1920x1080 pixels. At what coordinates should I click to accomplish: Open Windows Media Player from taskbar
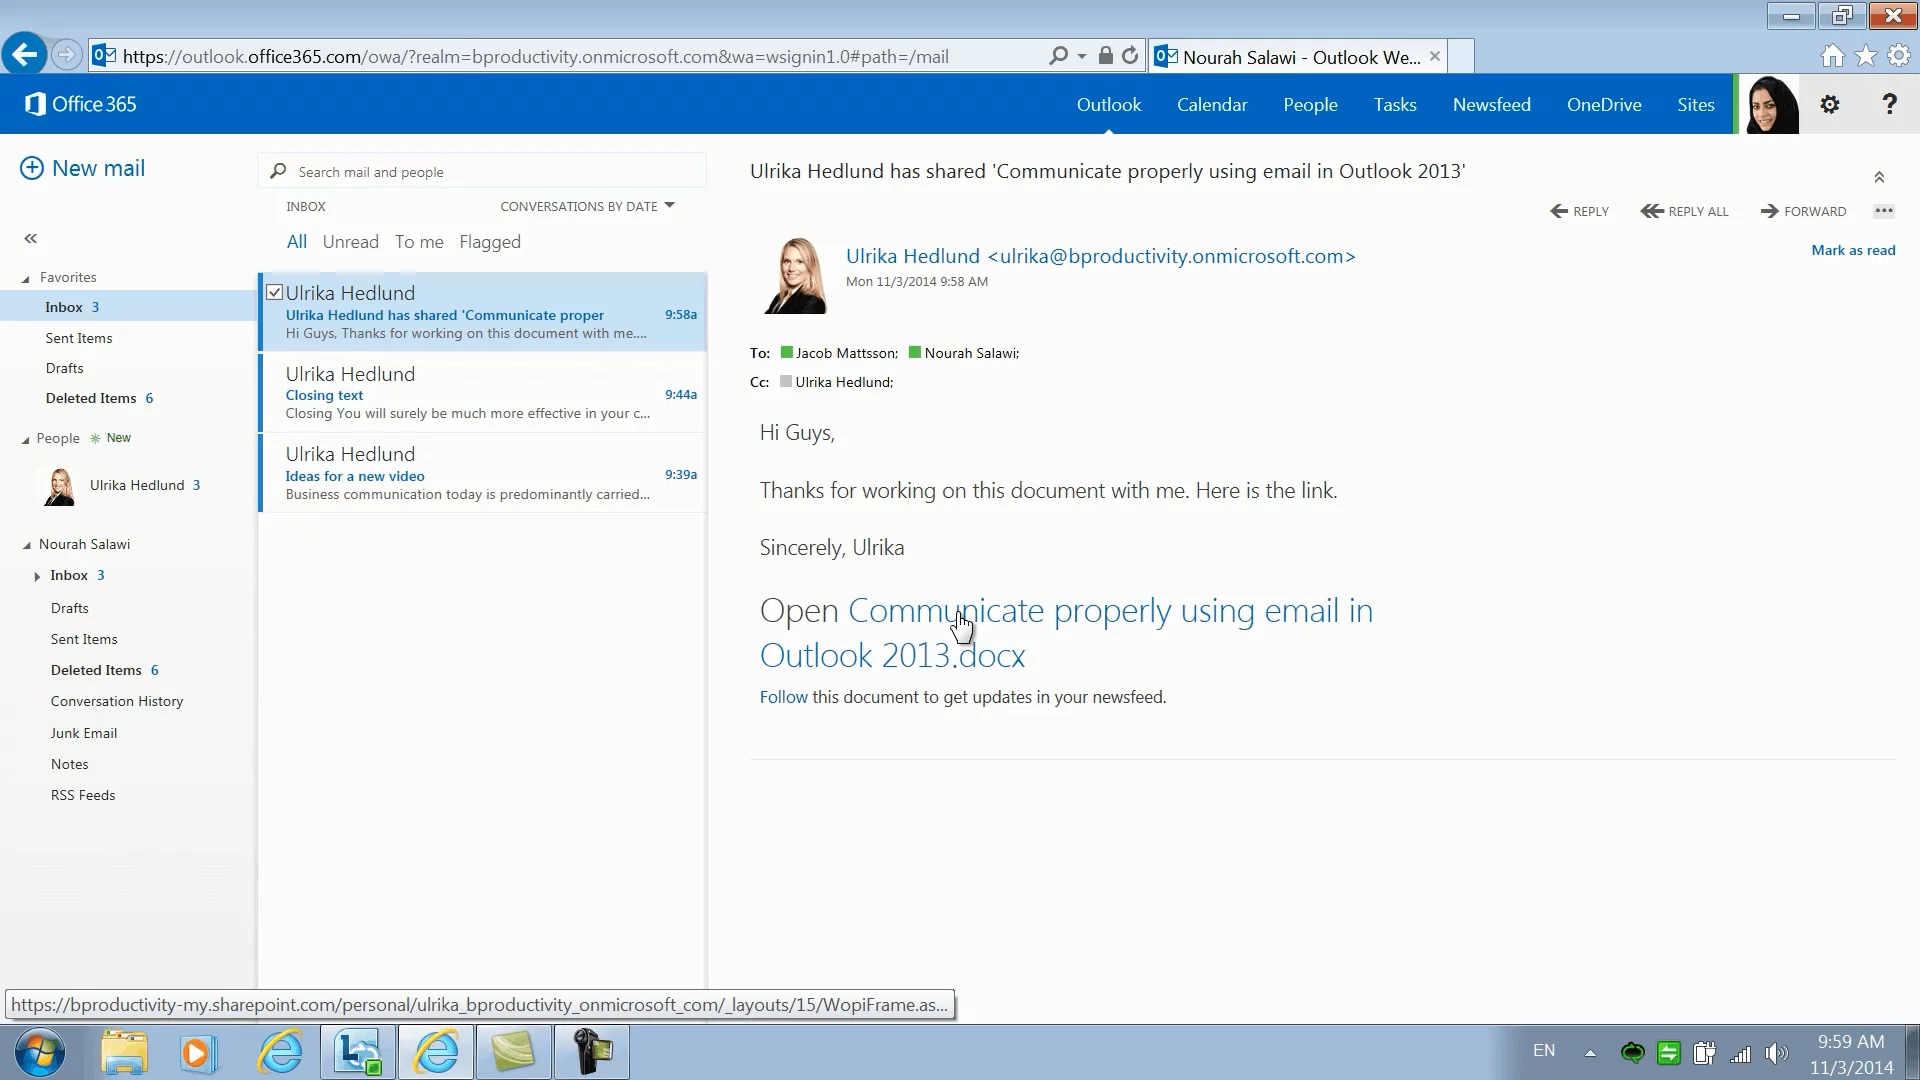click(x=198, y=1052)
